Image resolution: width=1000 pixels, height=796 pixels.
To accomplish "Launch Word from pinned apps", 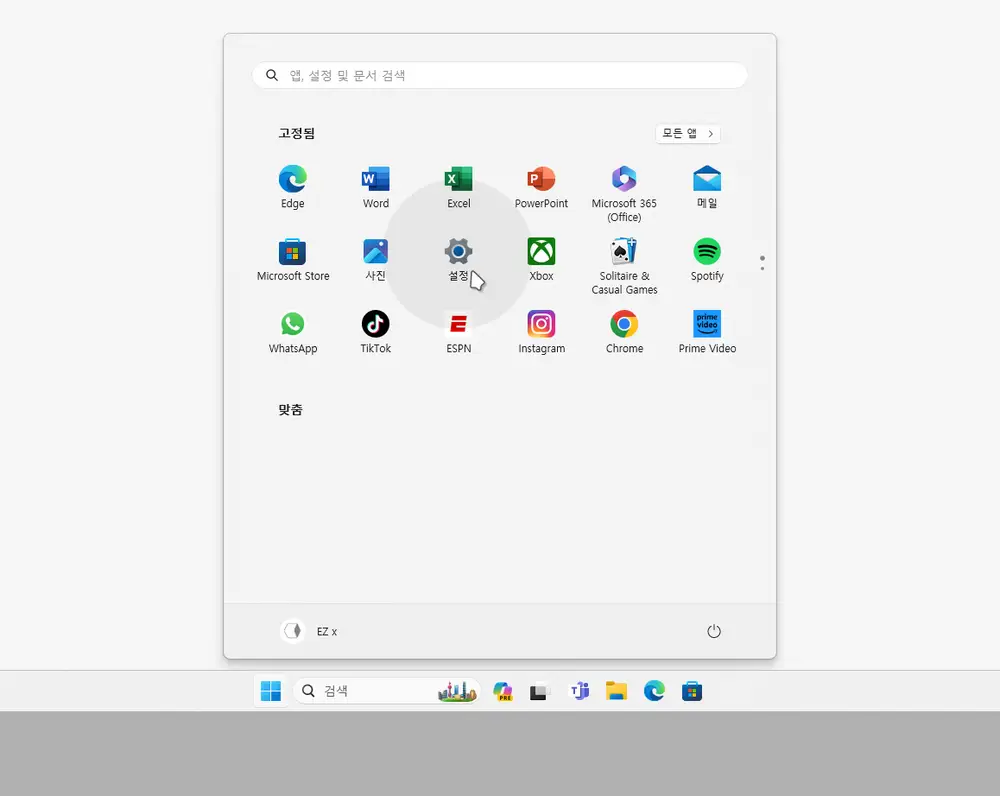I will tap(376, 186).
